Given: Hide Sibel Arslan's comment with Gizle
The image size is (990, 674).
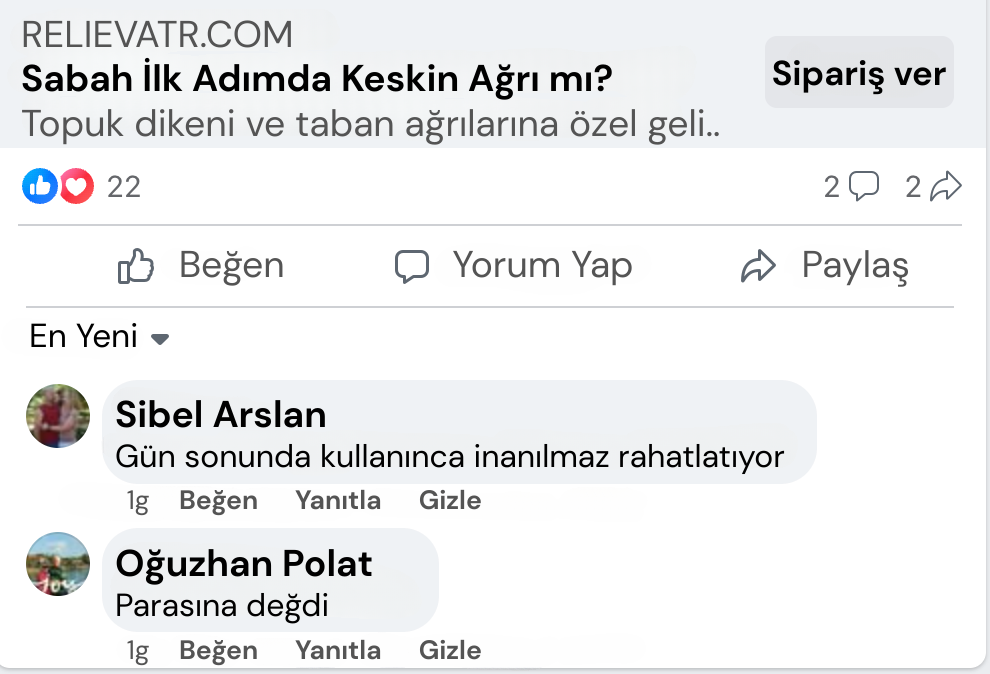Looking at the screenshot, I should point(450,500).
